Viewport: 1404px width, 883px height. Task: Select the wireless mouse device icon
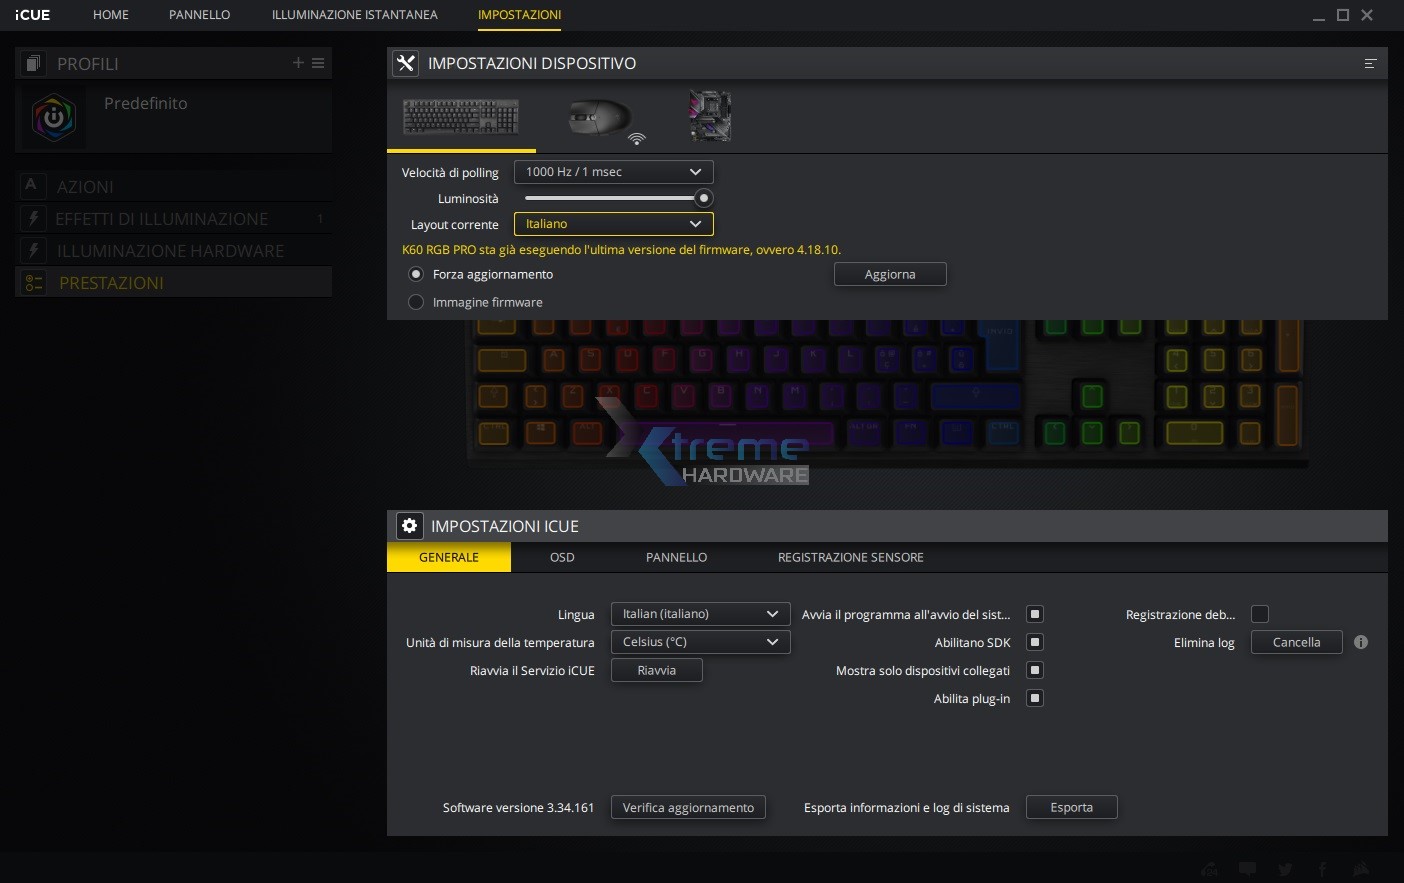[604, 119]
